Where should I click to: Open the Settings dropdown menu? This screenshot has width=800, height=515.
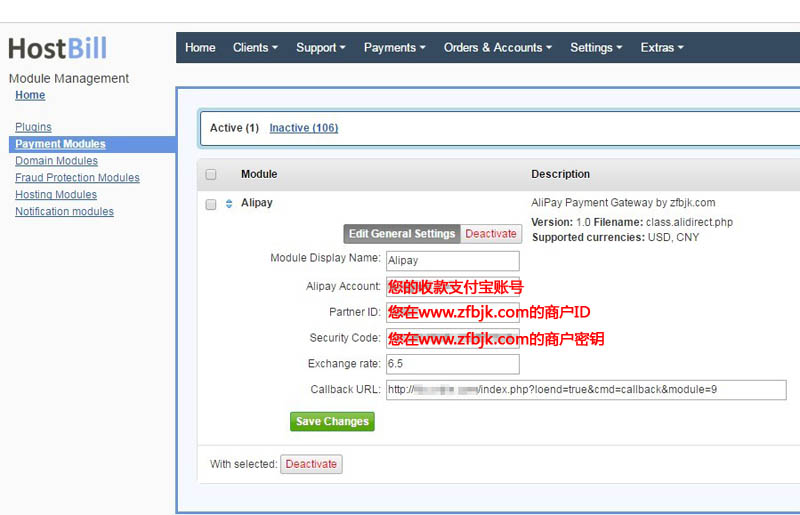coord(596,47)
